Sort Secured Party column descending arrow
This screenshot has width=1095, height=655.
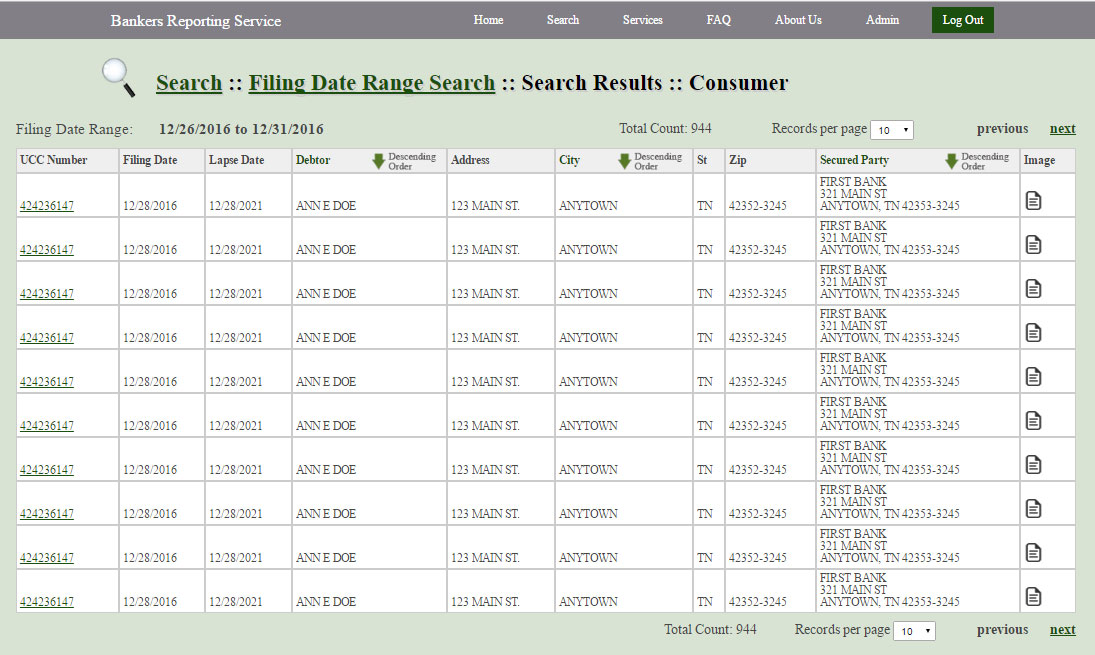coord(951,161)
